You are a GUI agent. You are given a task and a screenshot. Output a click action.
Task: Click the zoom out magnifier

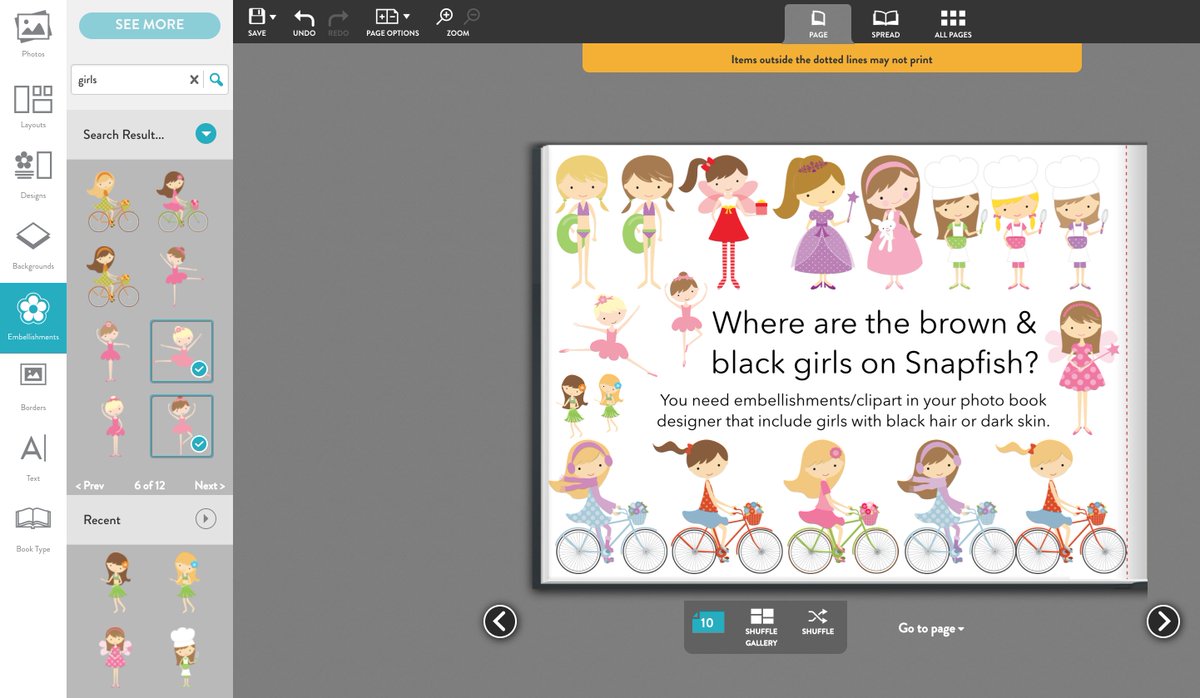click(x=472, y=16)
